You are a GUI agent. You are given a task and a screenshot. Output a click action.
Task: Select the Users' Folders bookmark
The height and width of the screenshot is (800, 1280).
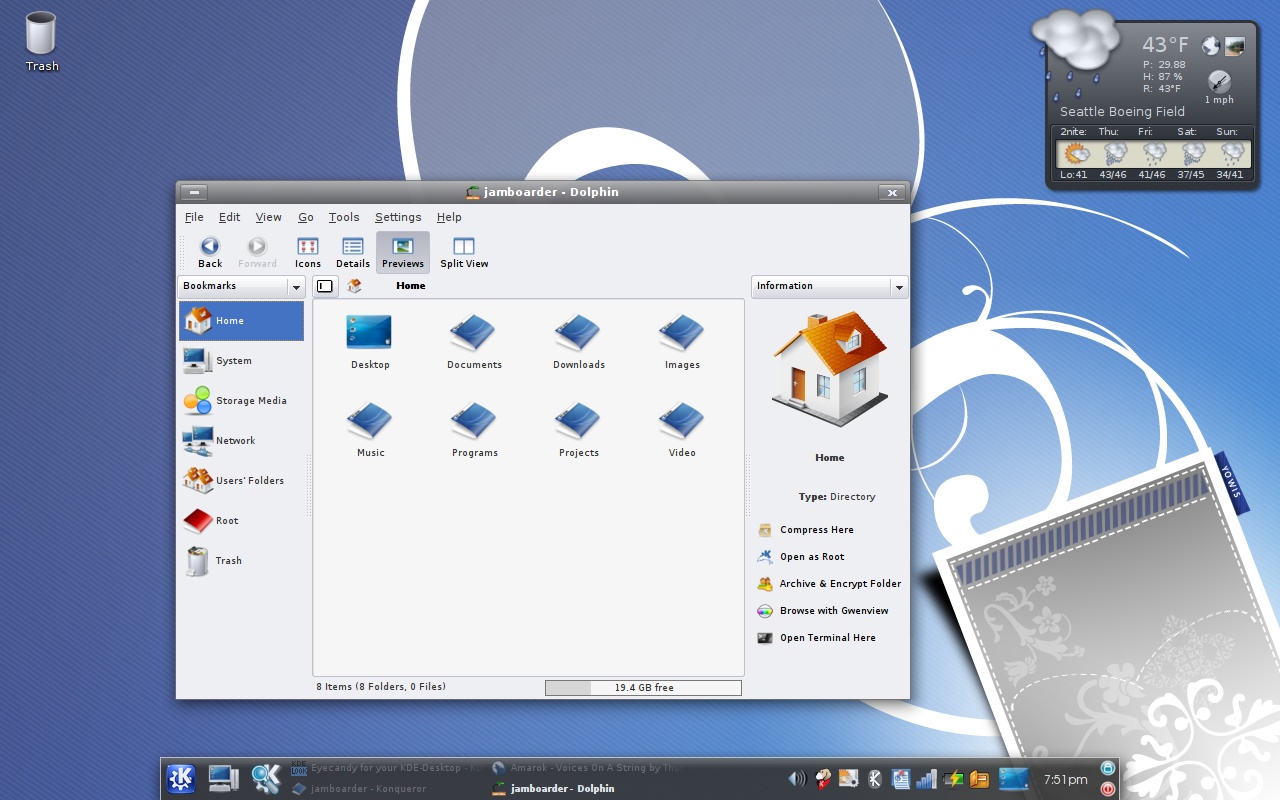pyautogui.click(x=241, y=481)
